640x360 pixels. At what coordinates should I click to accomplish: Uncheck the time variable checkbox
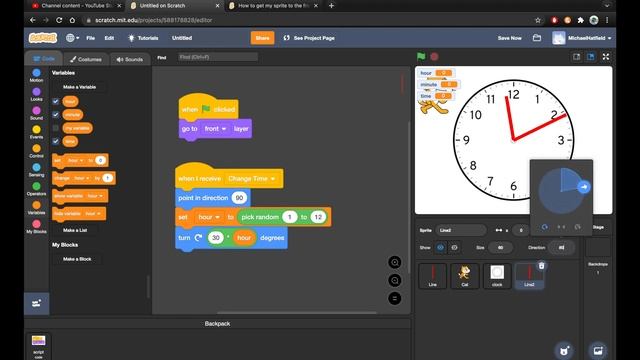click(x=56, y=141)
